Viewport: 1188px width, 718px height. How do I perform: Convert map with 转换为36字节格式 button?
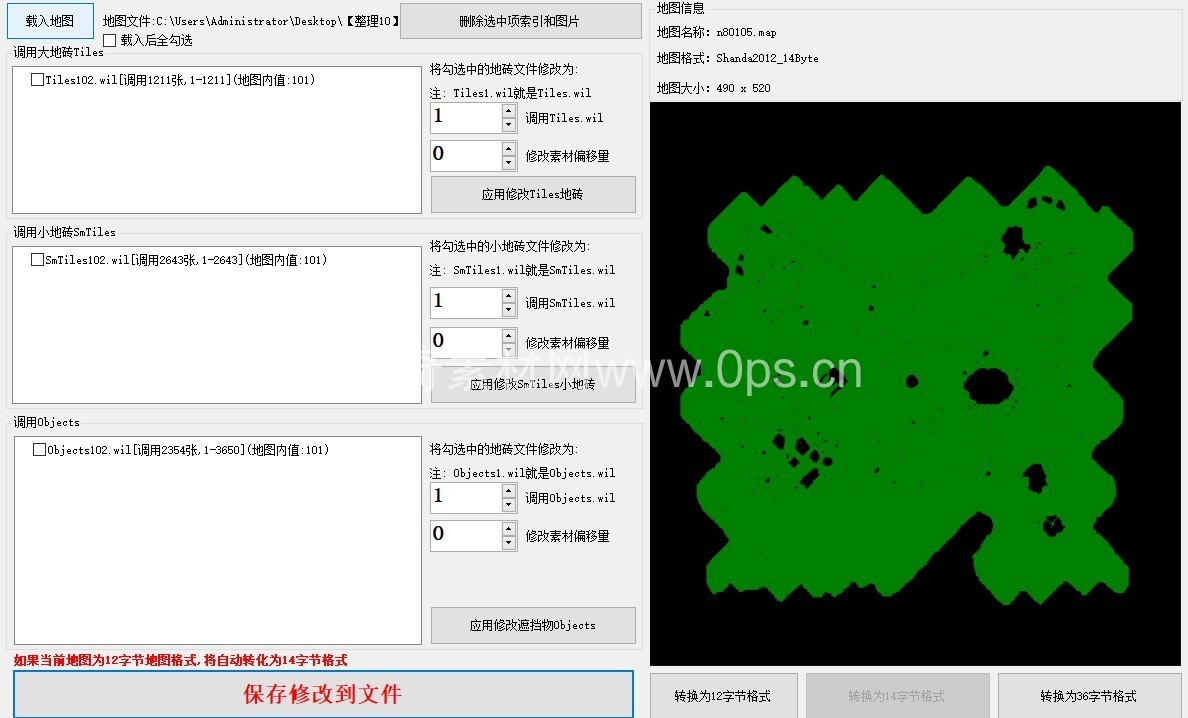[x=1088, y=696]
